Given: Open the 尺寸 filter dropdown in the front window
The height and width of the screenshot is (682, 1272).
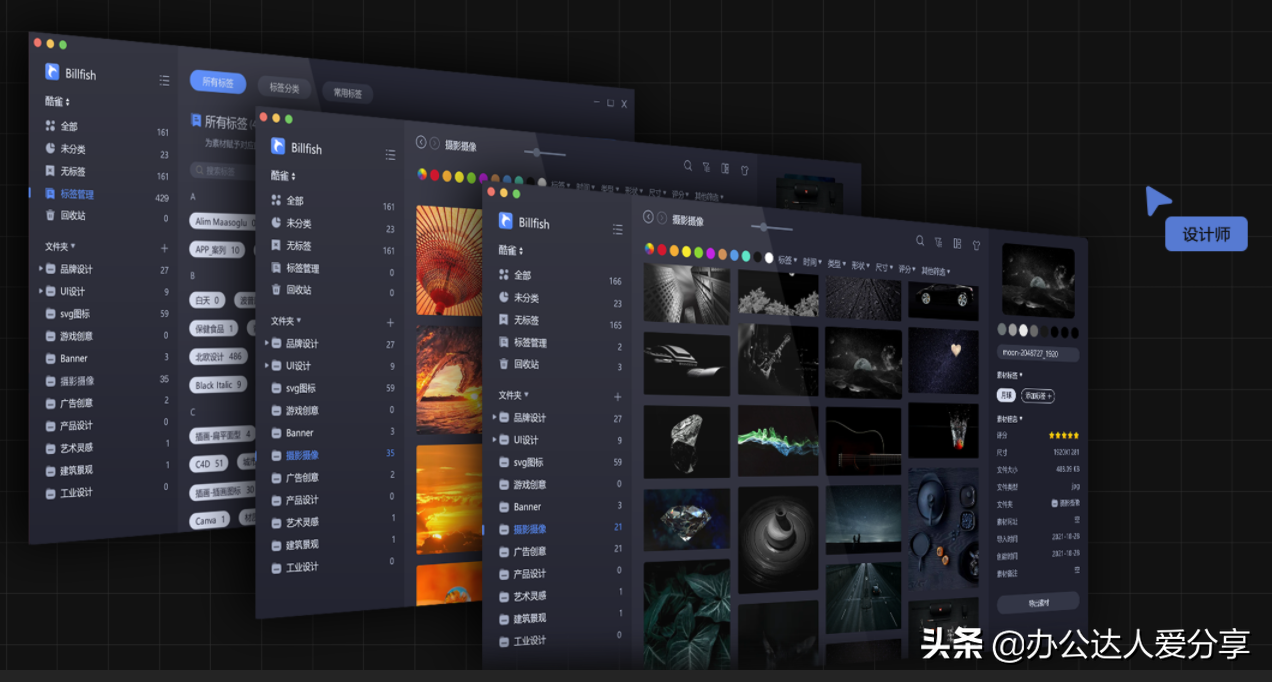Looking at the screenshot, I should pyautogui.click(x=884, y=267).
